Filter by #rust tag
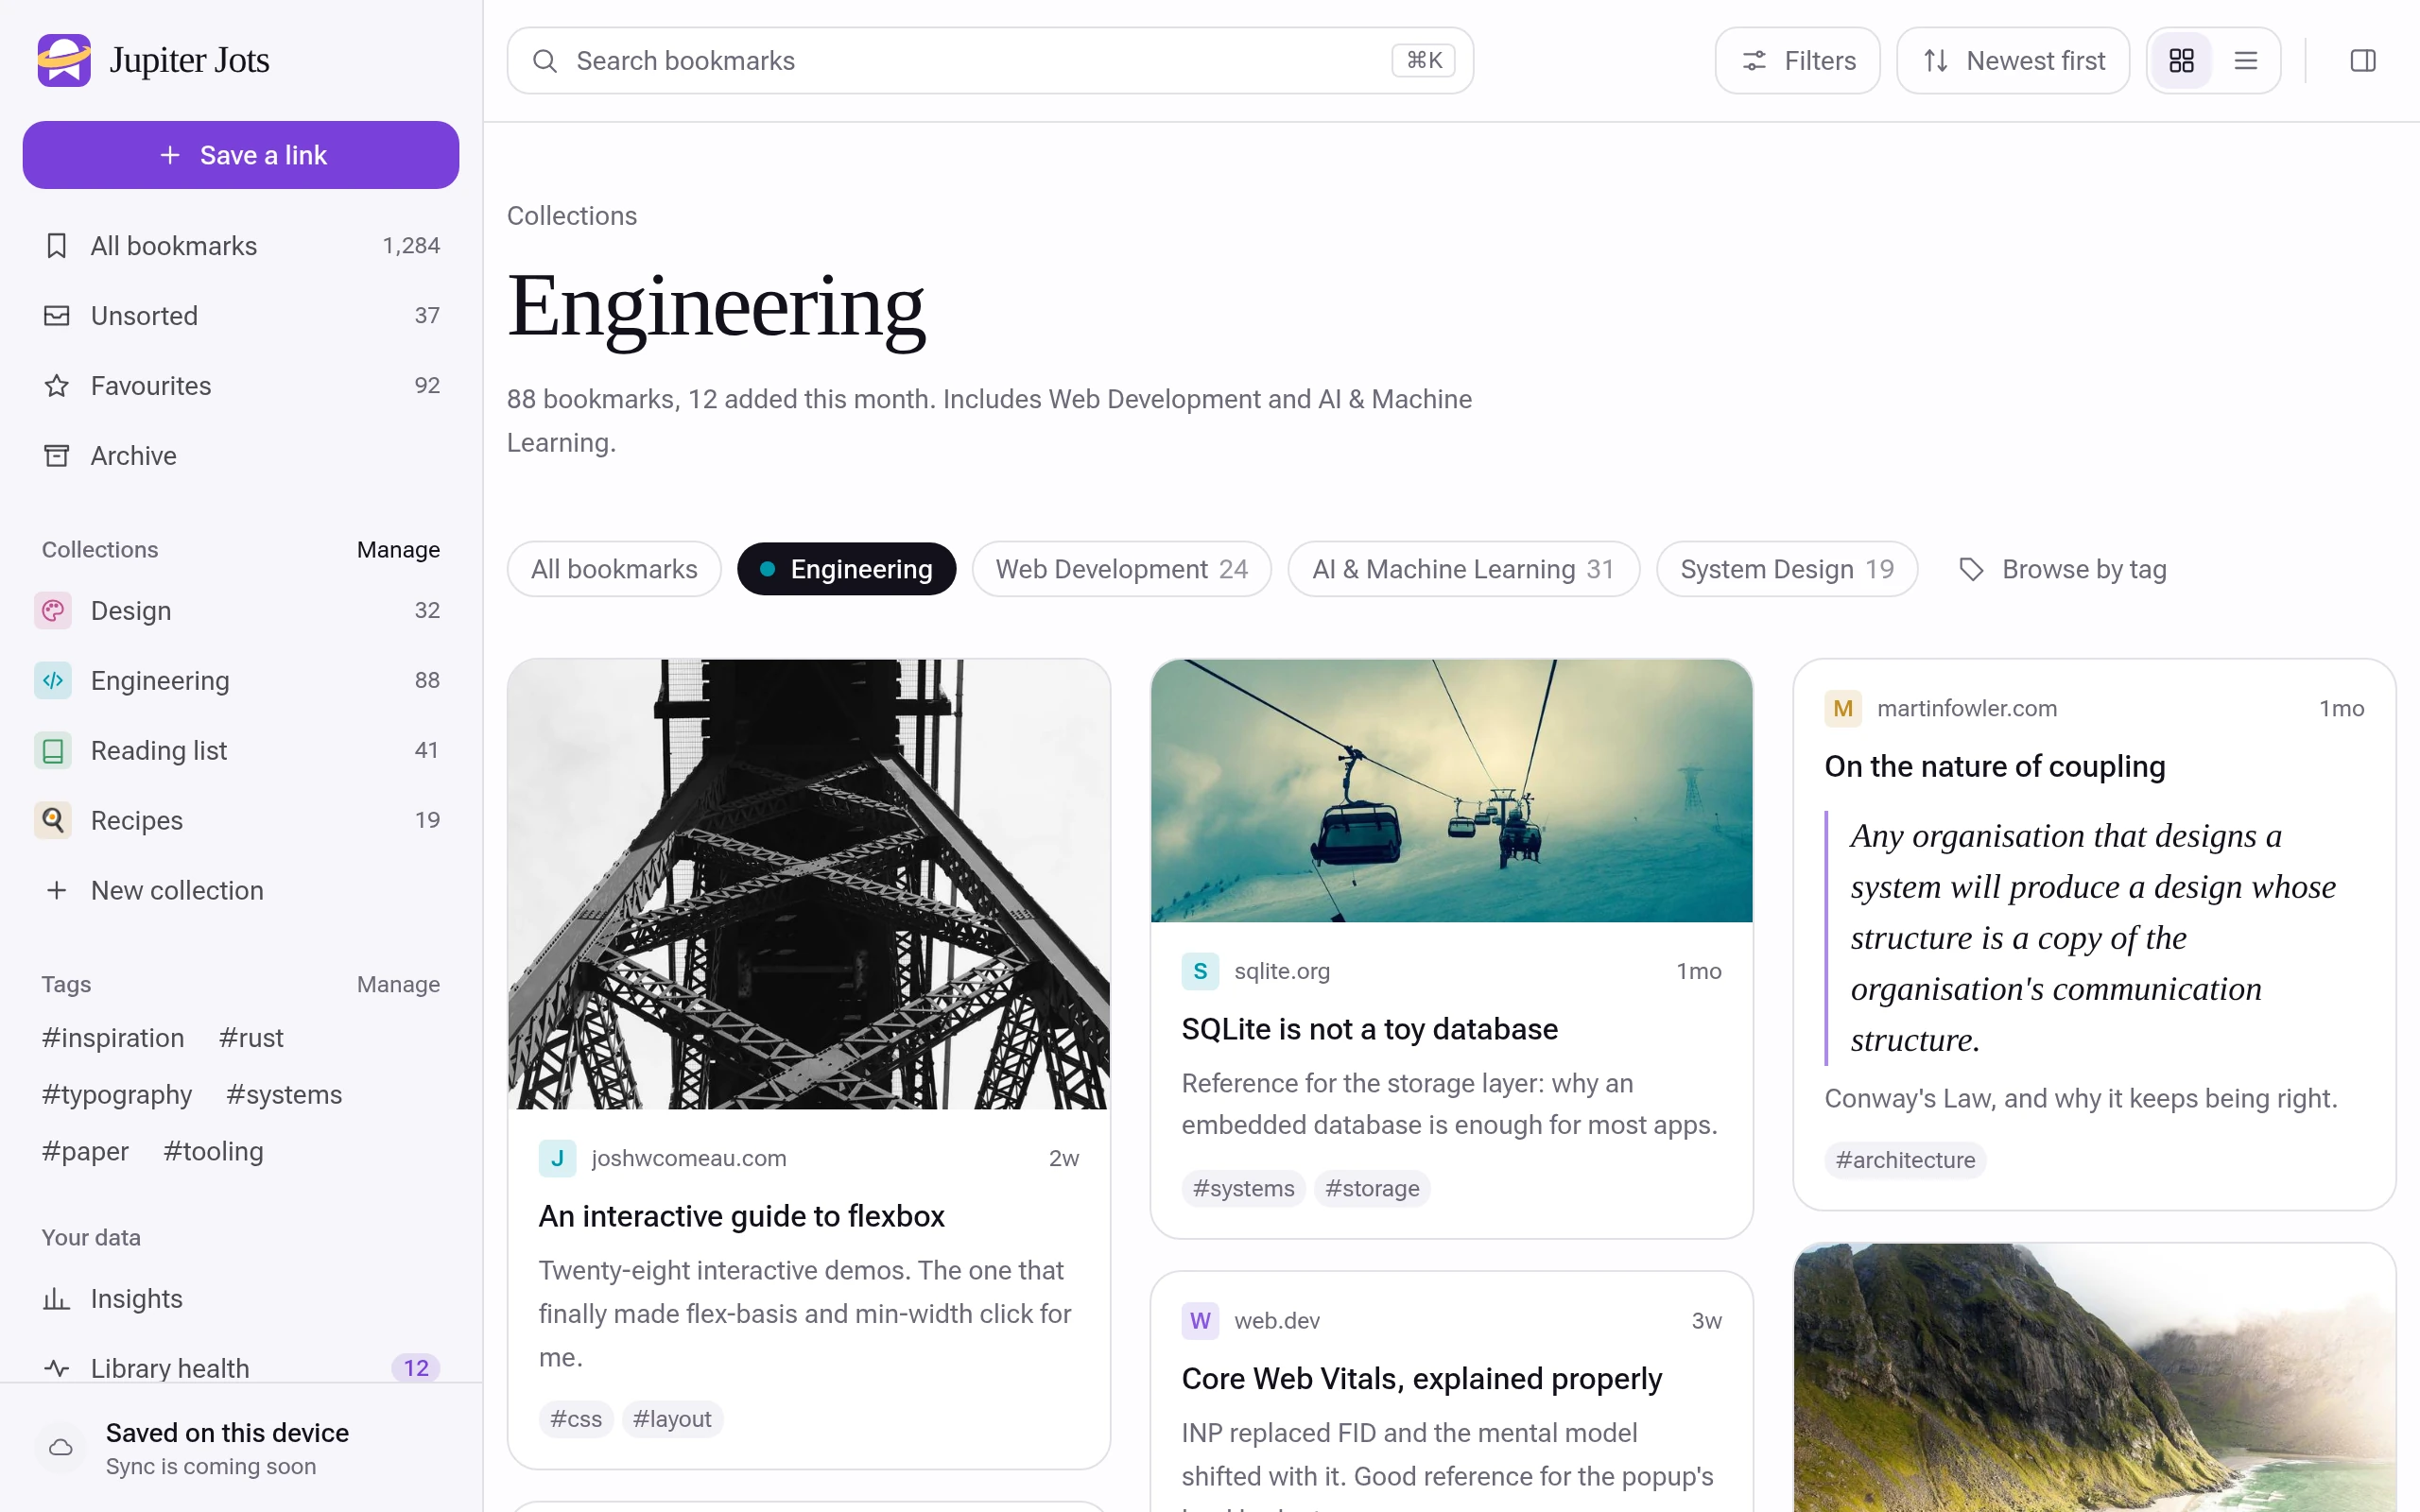The height and width of the screenshot is (1512, 2420). [251, 1038]
